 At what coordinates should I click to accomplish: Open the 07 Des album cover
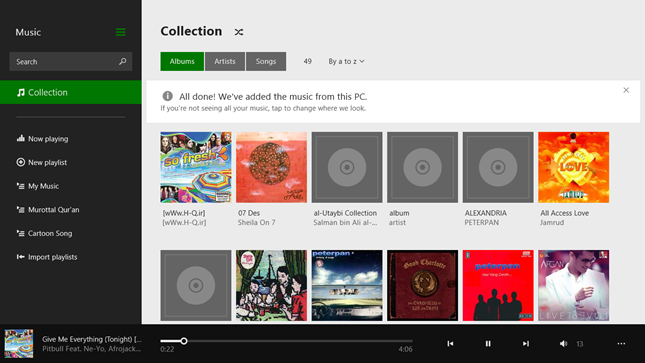[271, 167]
